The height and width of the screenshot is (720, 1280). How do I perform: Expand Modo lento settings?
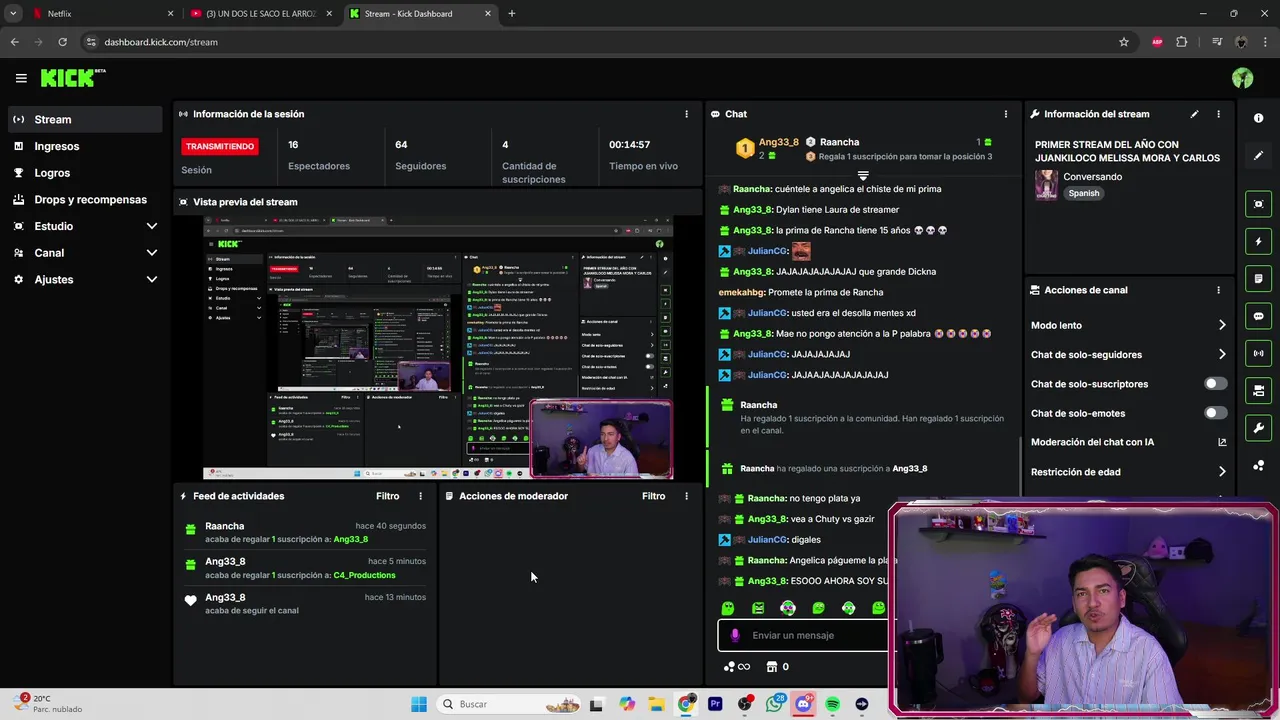[1222, 325]
